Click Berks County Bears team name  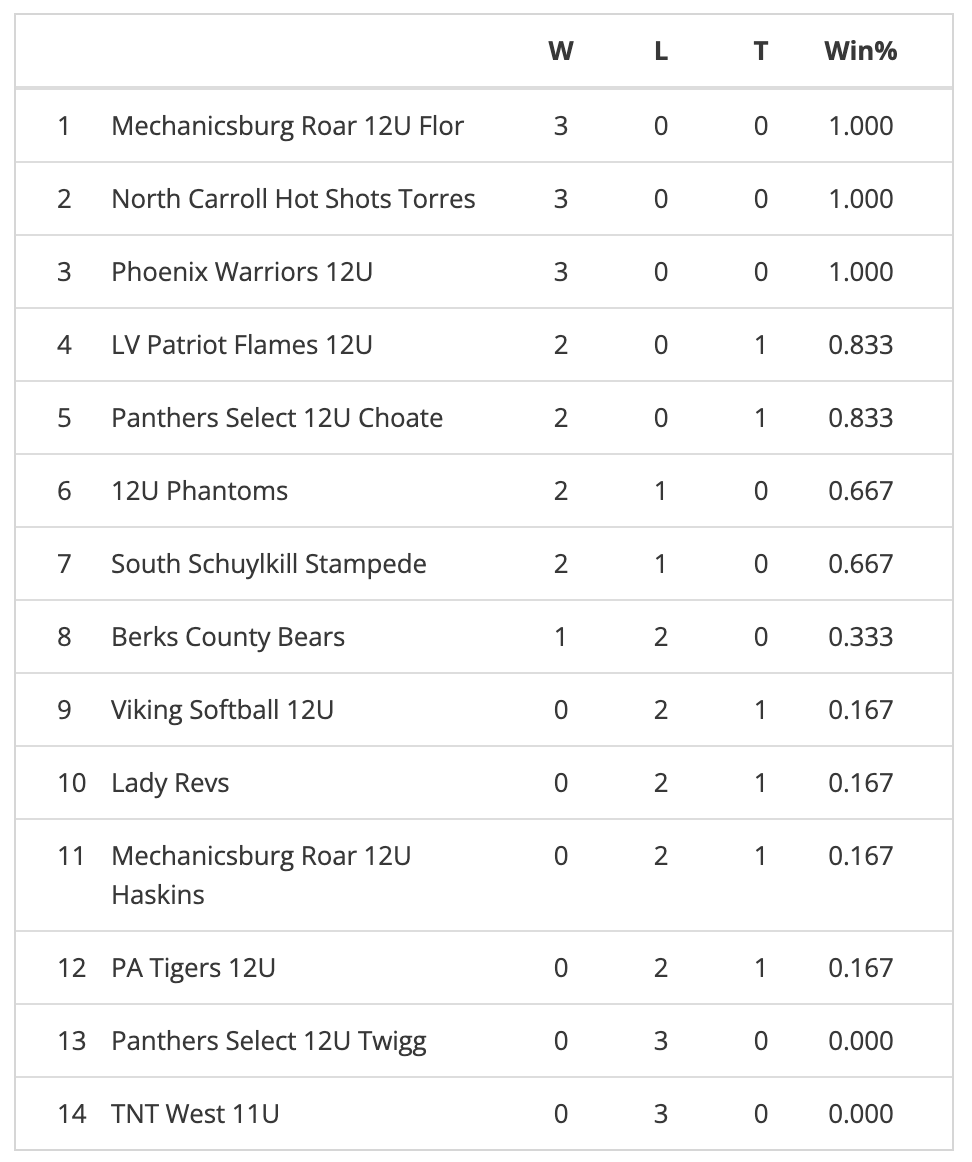(x=228, y=637)
